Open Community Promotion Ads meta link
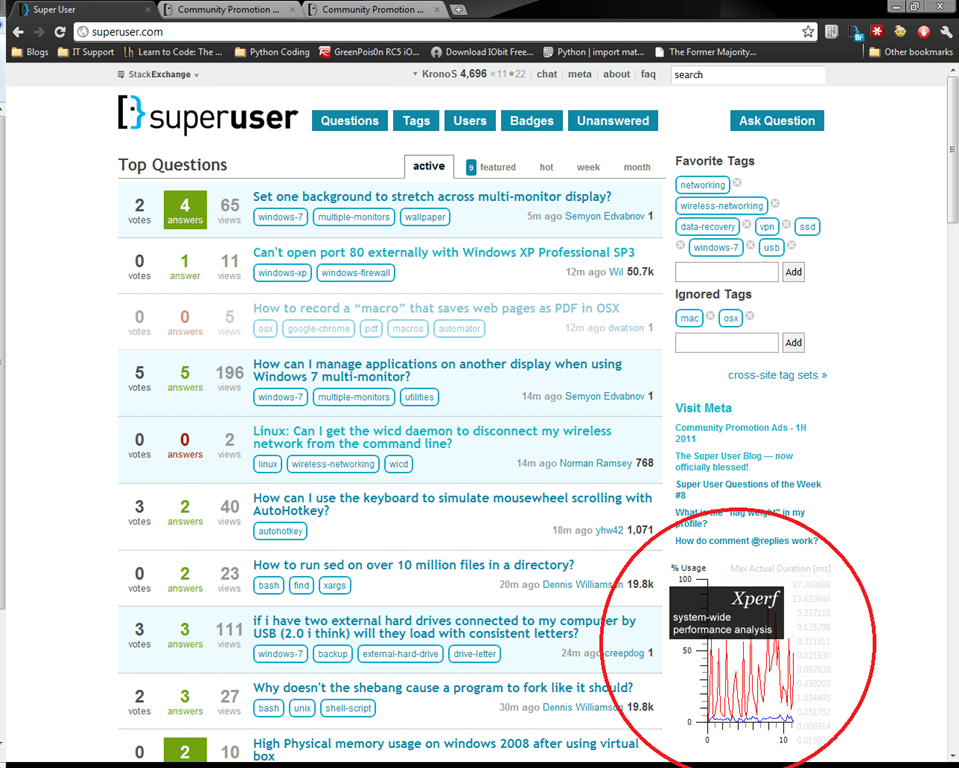Image resolution: width=959 pixels, height=768 pixels. coord(740,433)
